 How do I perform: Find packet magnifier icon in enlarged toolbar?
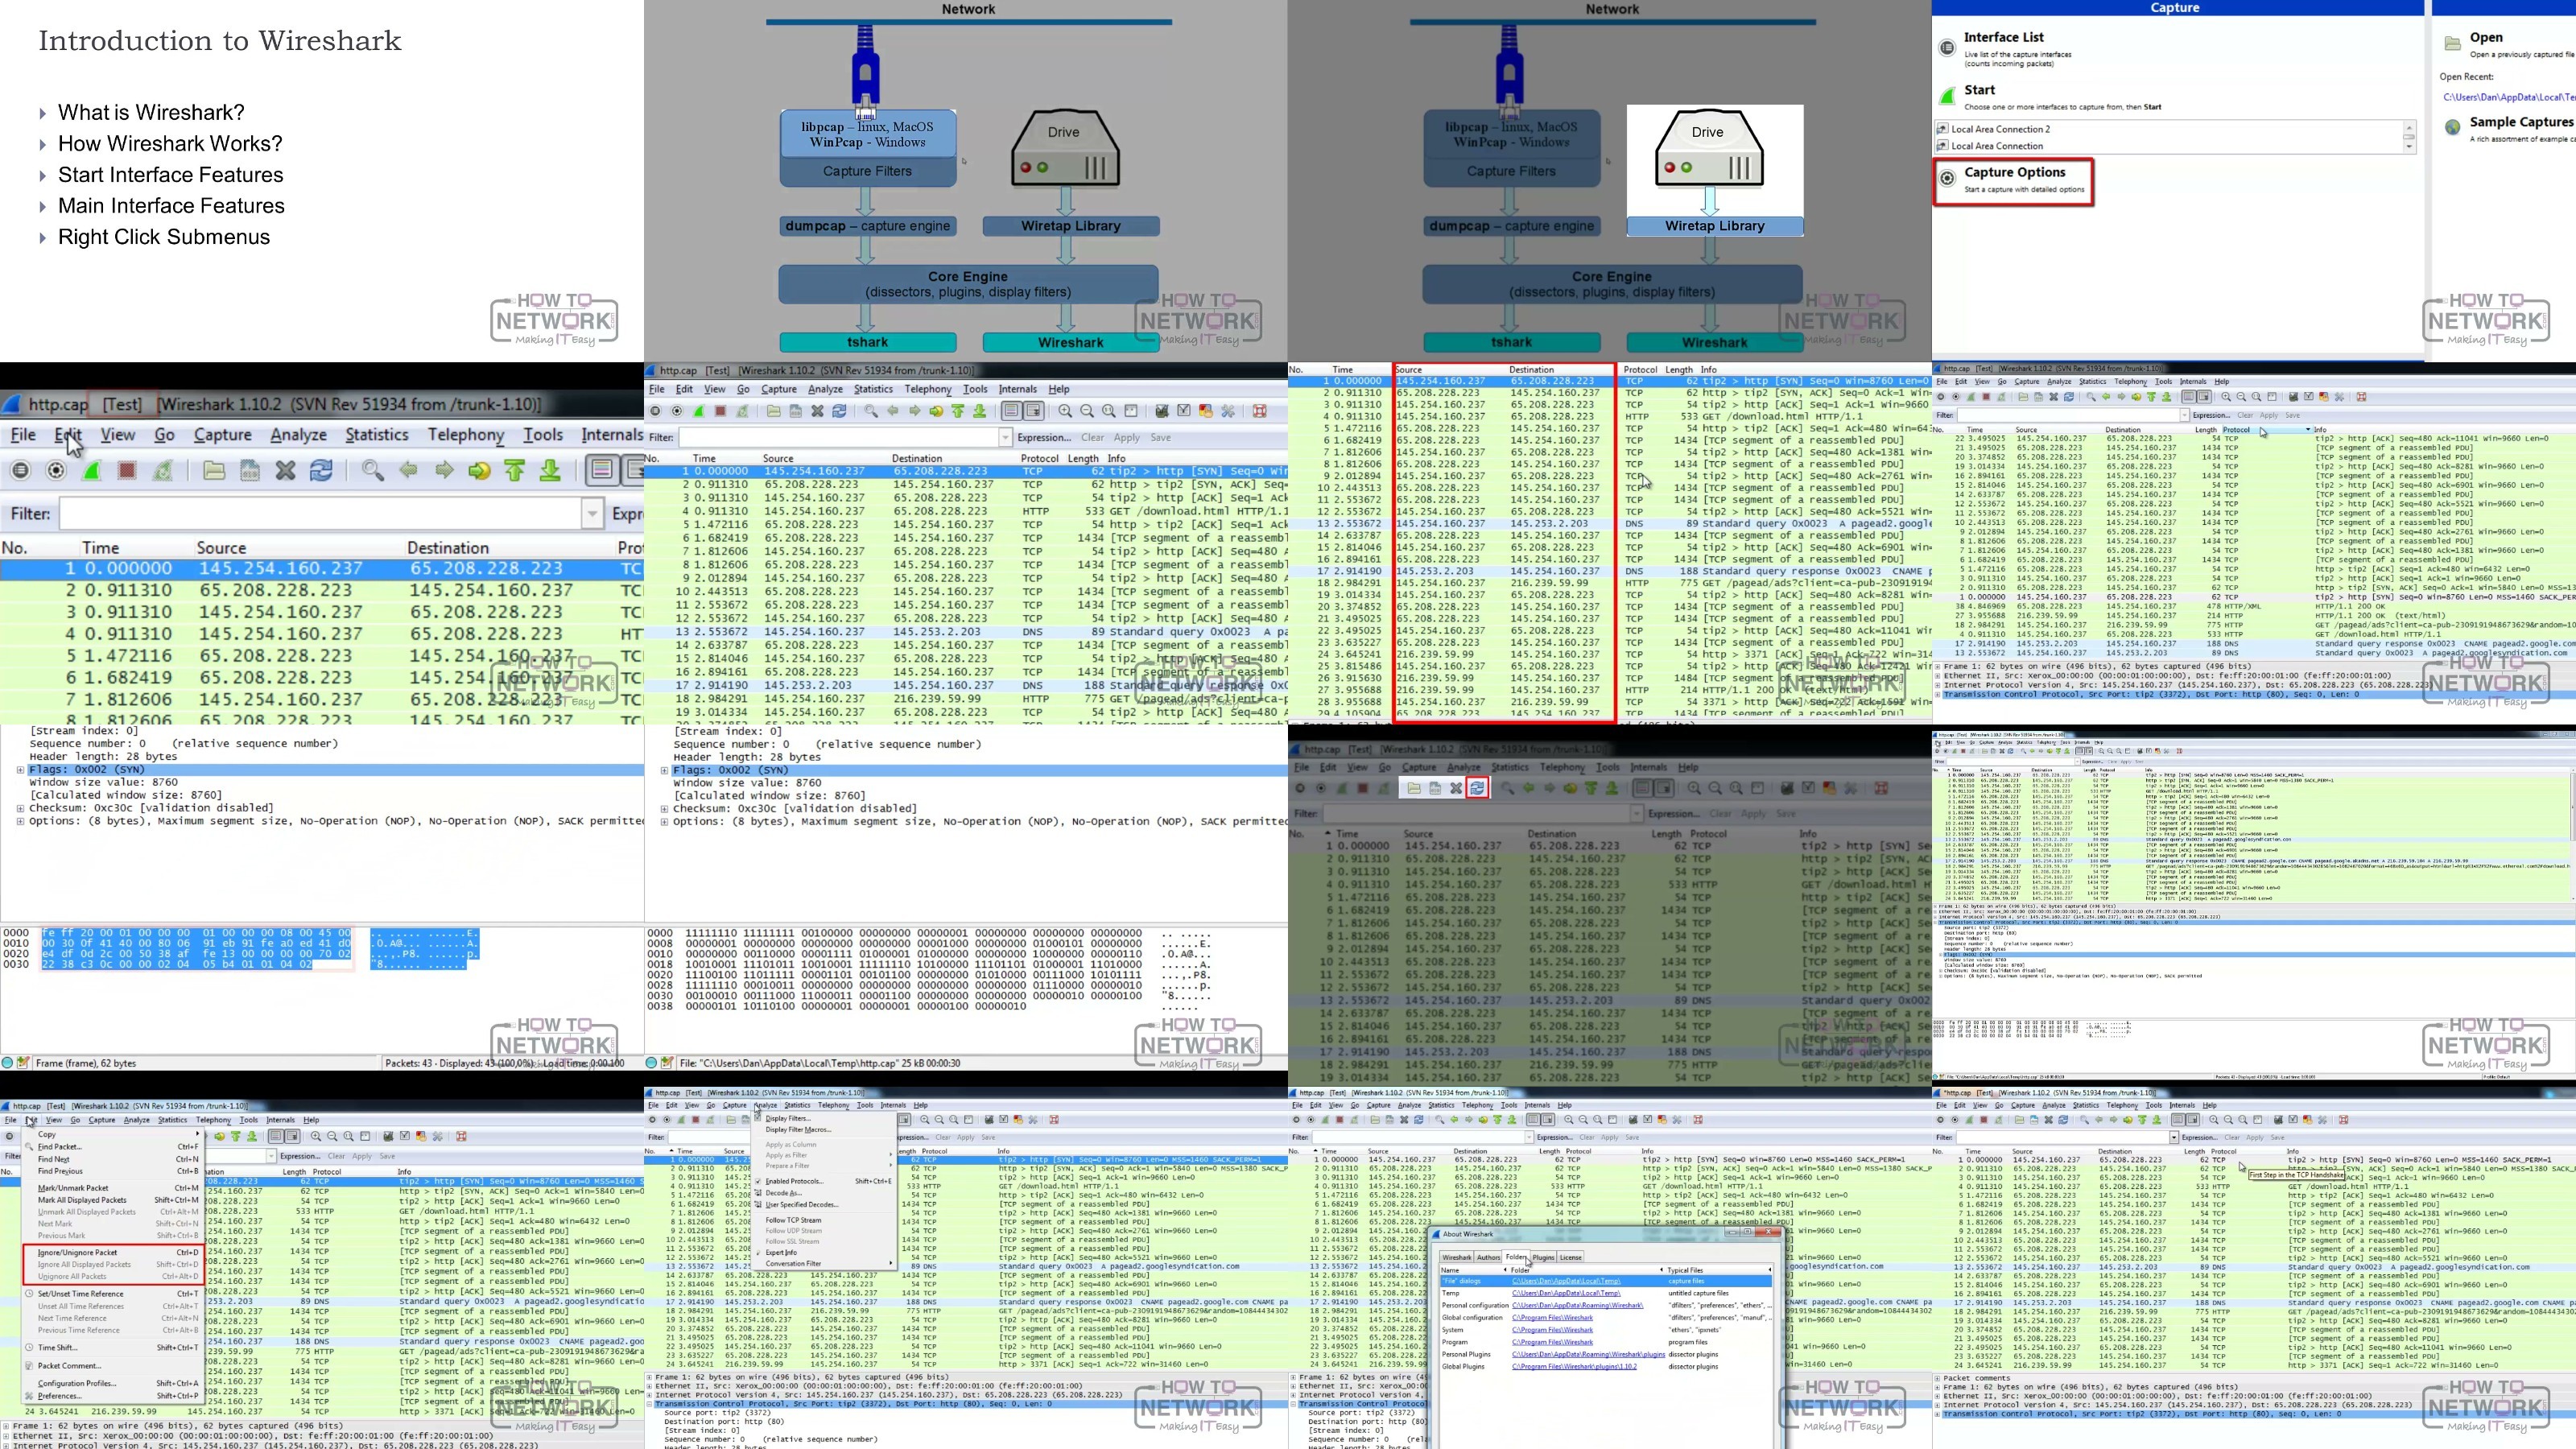point(372,470)
